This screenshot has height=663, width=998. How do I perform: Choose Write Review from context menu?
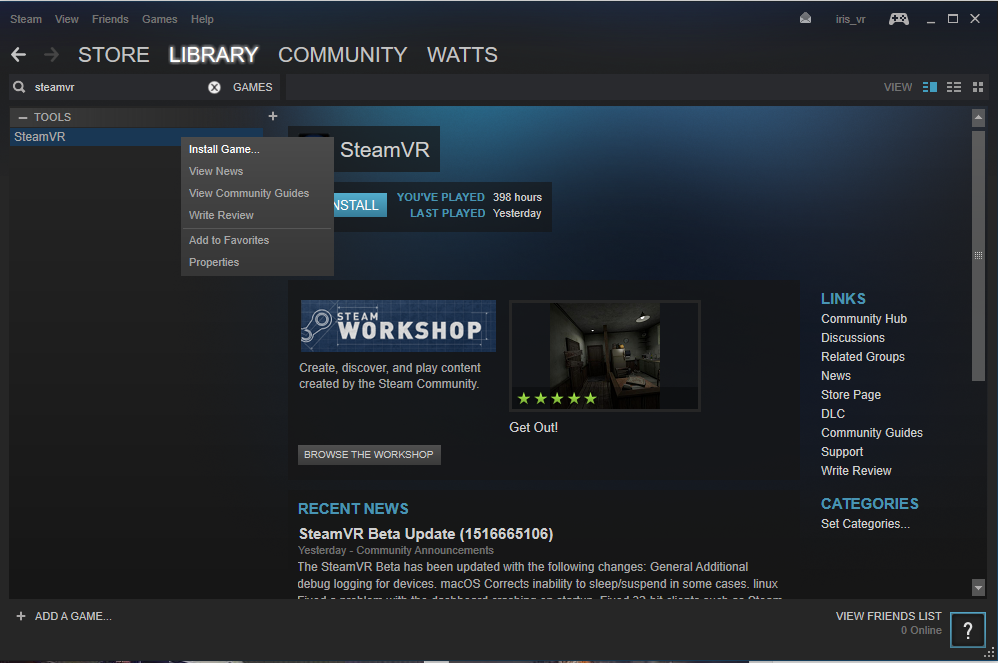[221, 215]
